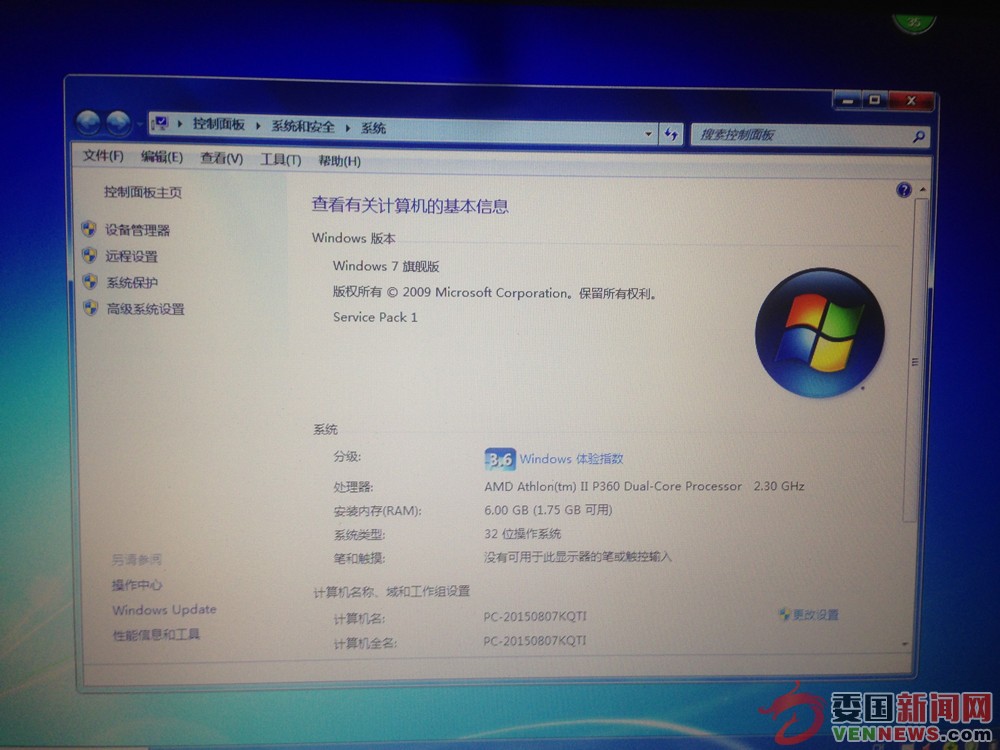
Task: Click scrollbar up arrow
Action: coord(922,190)
